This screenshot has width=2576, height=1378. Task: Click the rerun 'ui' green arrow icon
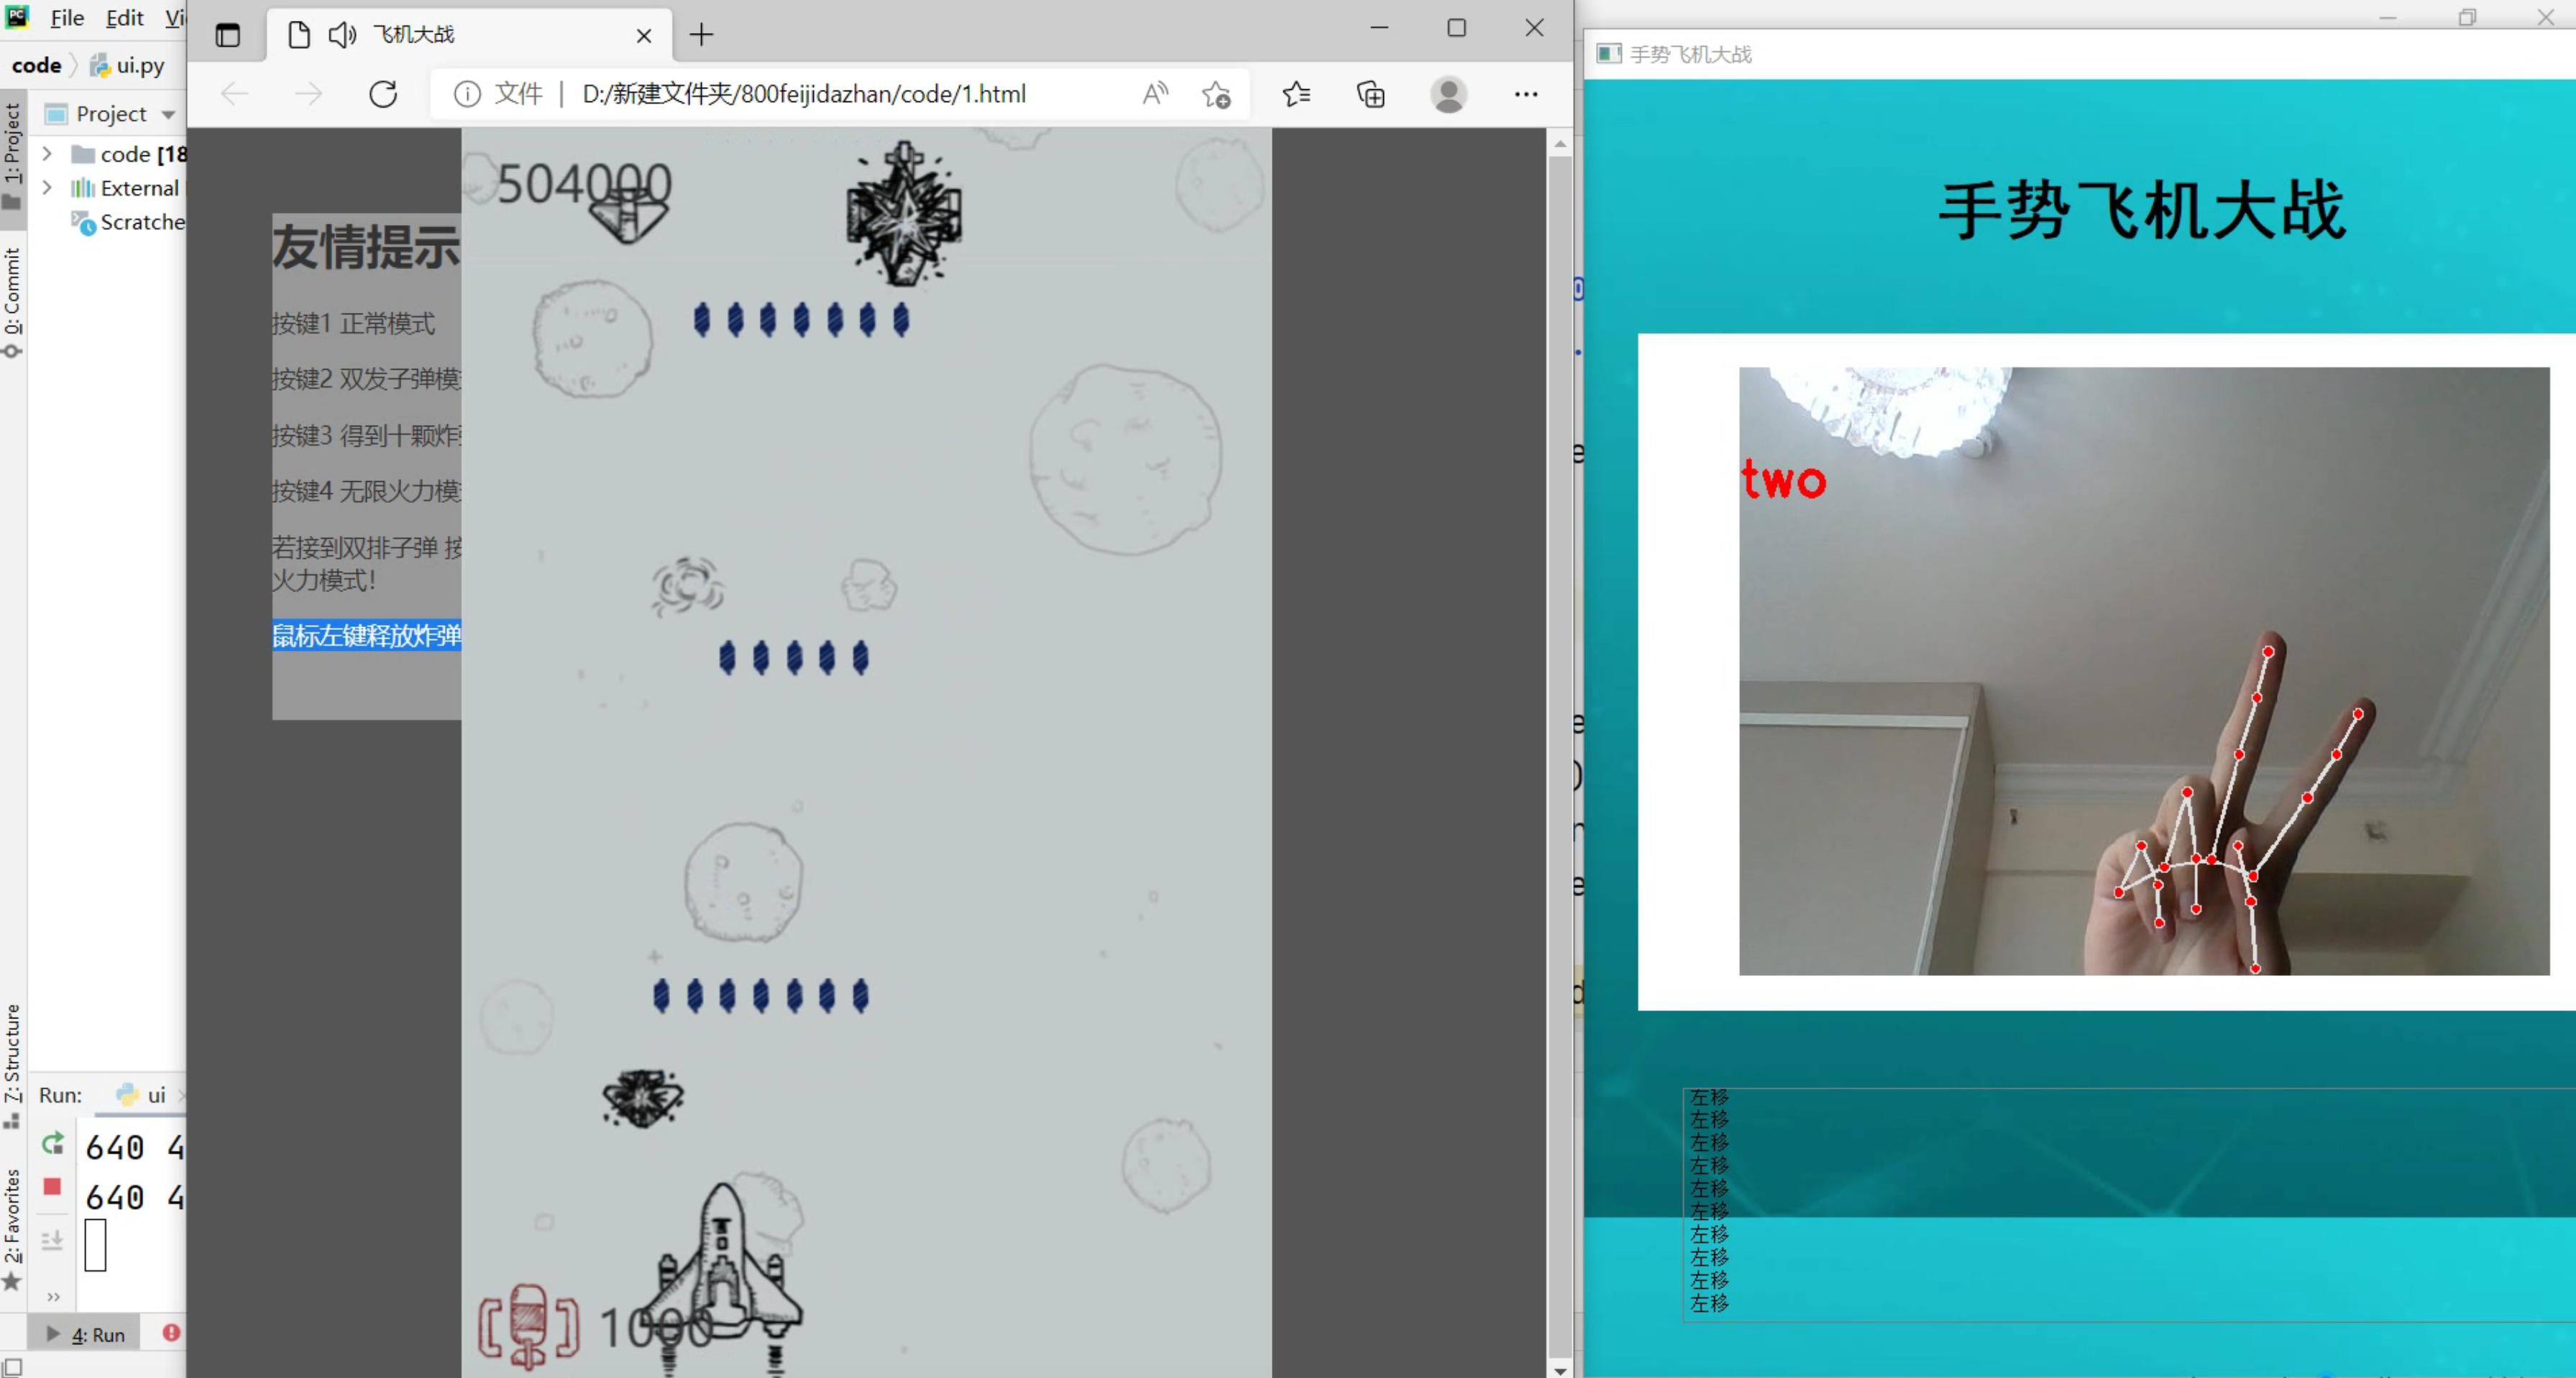point(53,1143)
